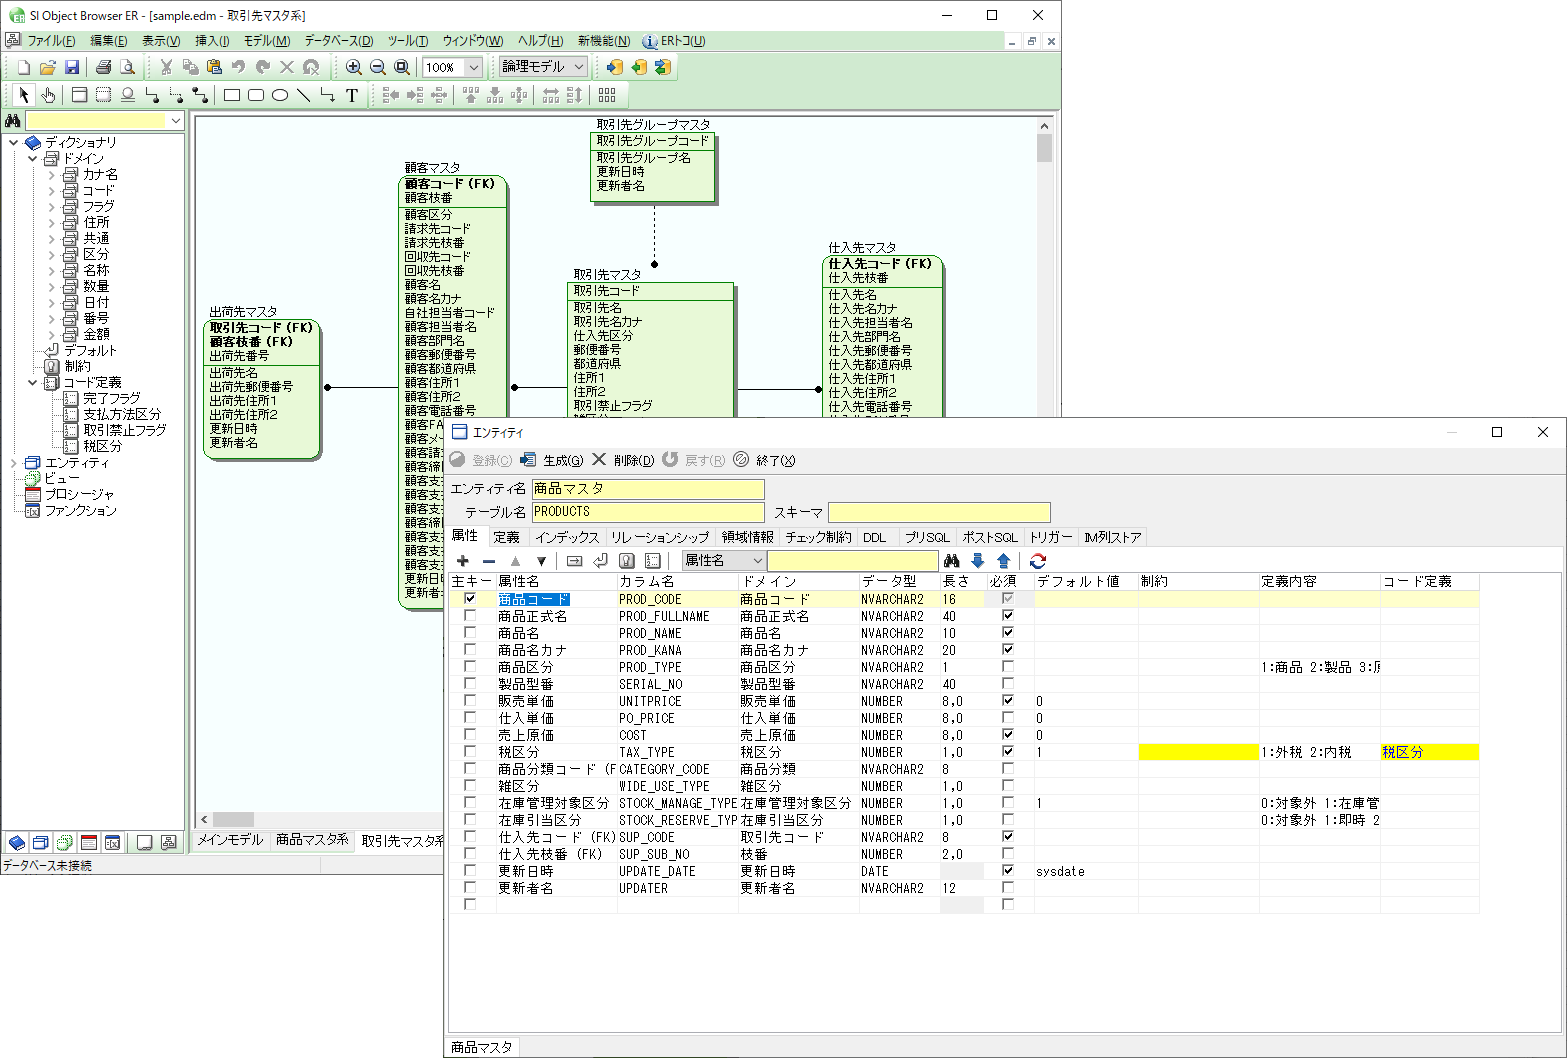Click the テーブル名 field showing PRODUCTS
The image size is (1567, 1058).
tap(648, 511)
